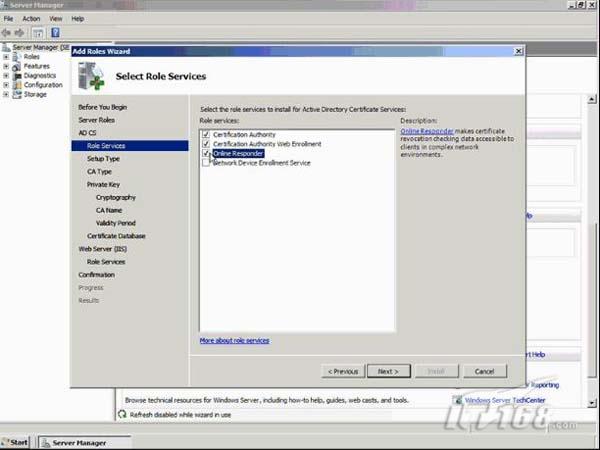Screen dimensions: 600x450
Task: Click the Storage node icon in tree
Action: pyautogui.click(x=17, y=95)
